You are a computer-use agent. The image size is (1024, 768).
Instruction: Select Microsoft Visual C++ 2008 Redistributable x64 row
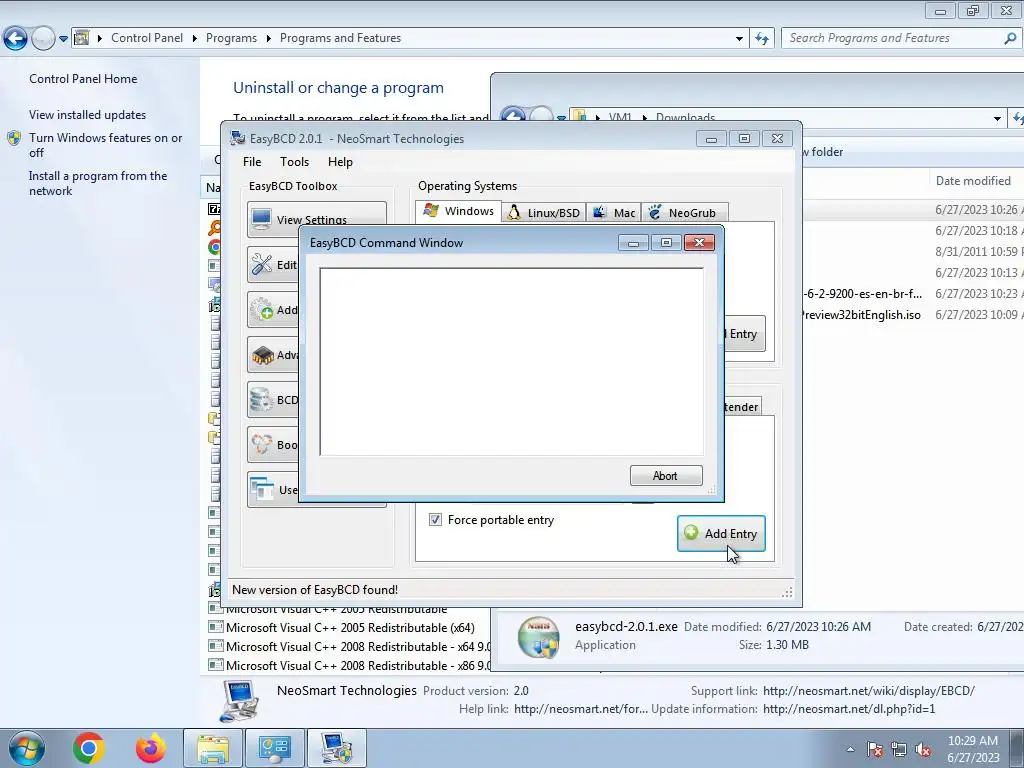coord(349,647)
